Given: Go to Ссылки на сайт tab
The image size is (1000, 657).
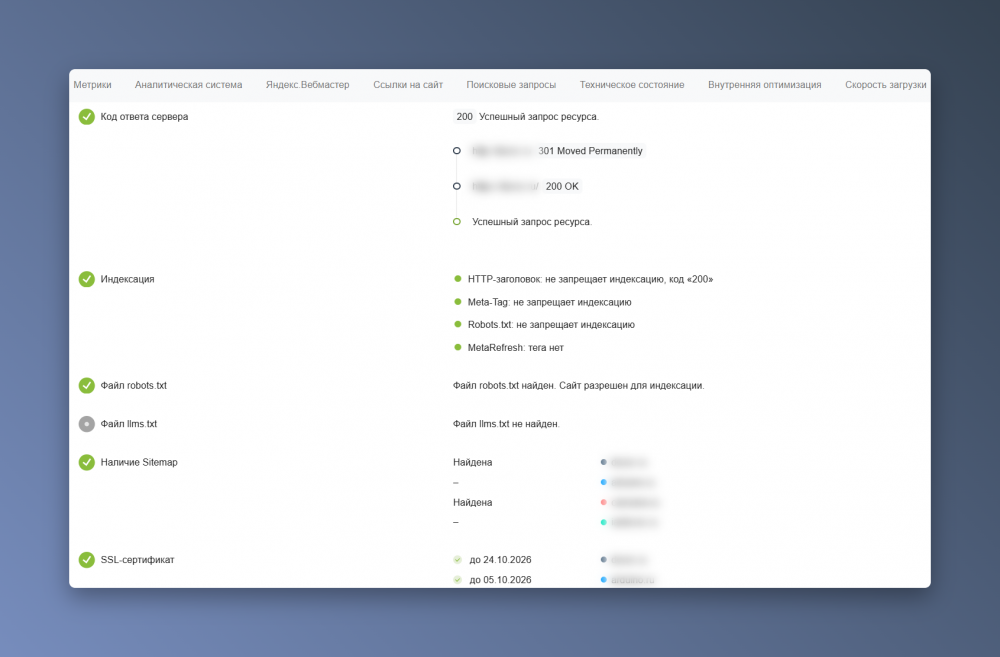Looking at the screenshot, I should pyautogui.click(x=408, y=85).
